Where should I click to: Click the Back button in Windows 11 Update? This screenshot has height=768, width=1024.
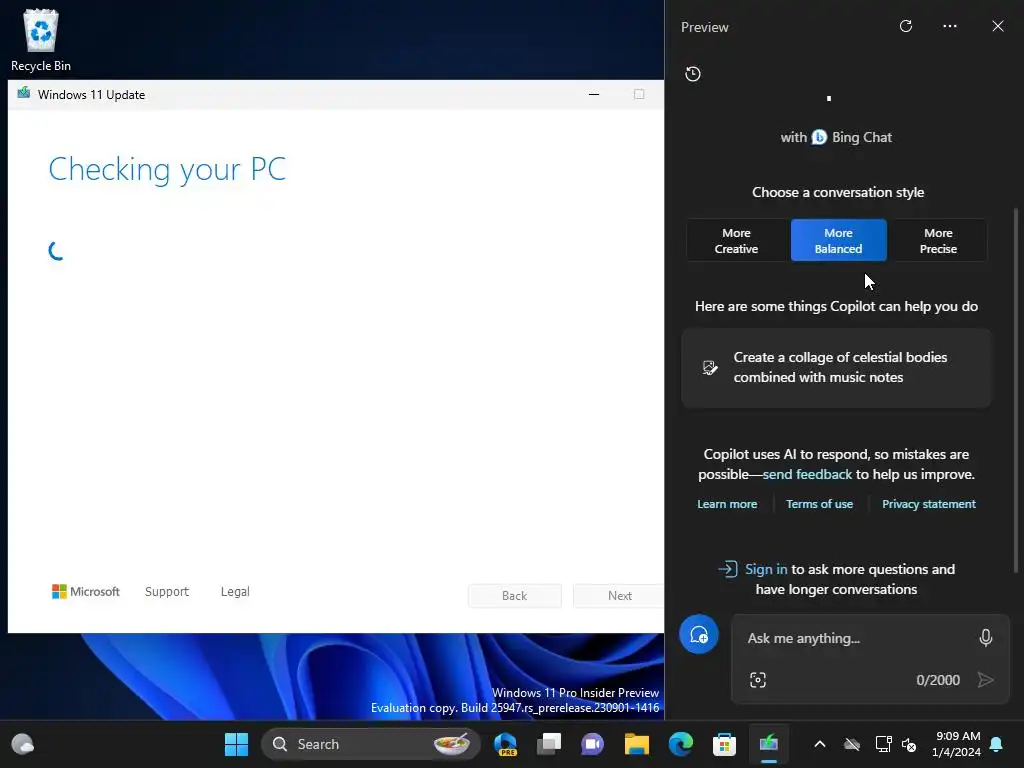[x=515, y=596]
